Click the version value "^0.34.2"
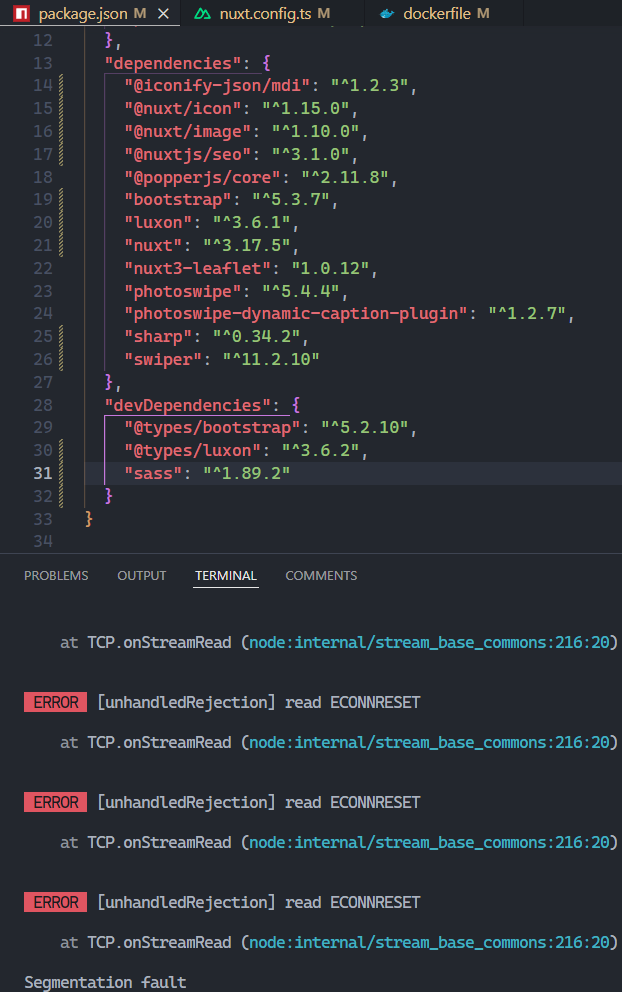Viewport: 622px width, 992px height. pos(256,337)
